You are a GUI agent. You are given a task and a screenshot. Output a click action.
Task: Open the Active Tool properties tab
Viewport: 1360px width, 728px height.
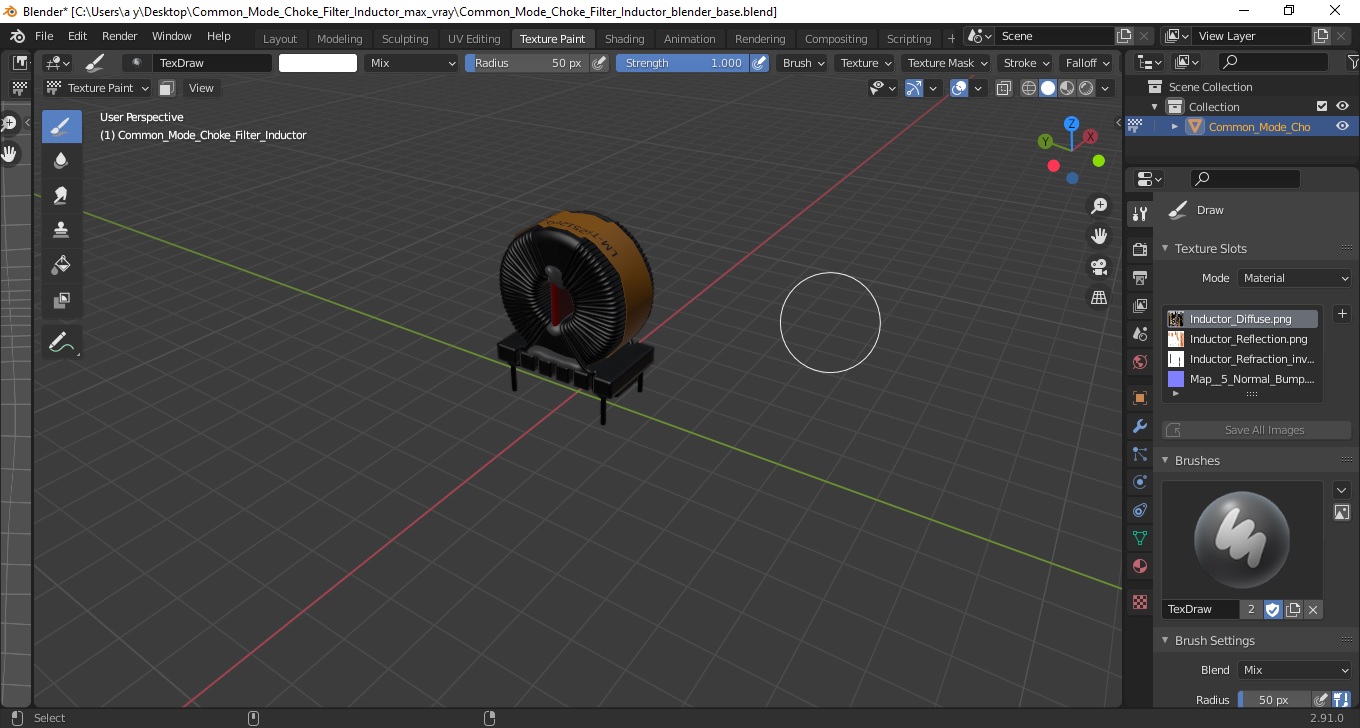click(x=1139, y=214)
